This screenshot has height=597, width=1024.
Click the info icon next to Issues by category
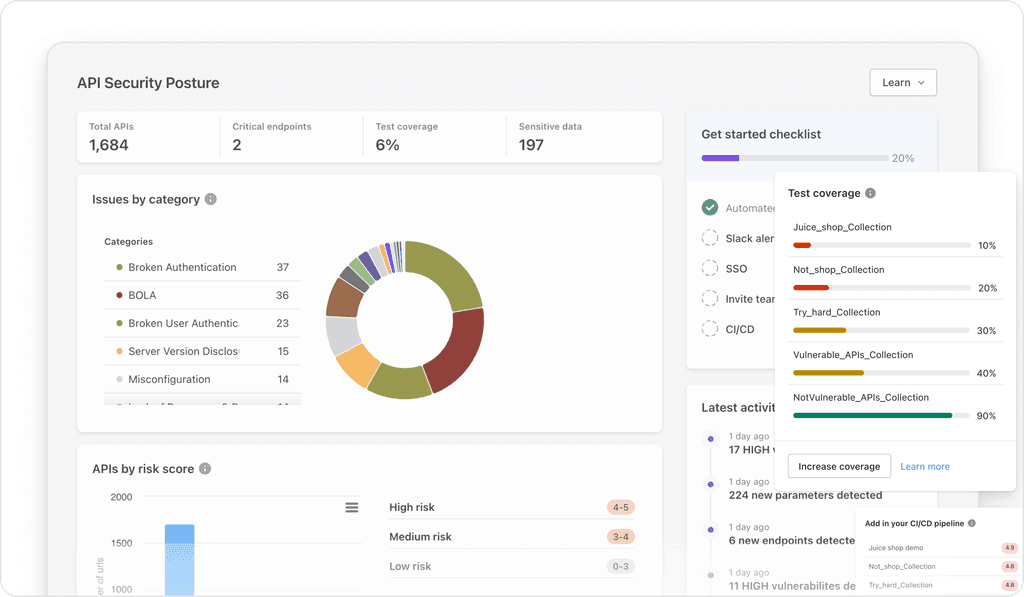(x=210, y=199)
